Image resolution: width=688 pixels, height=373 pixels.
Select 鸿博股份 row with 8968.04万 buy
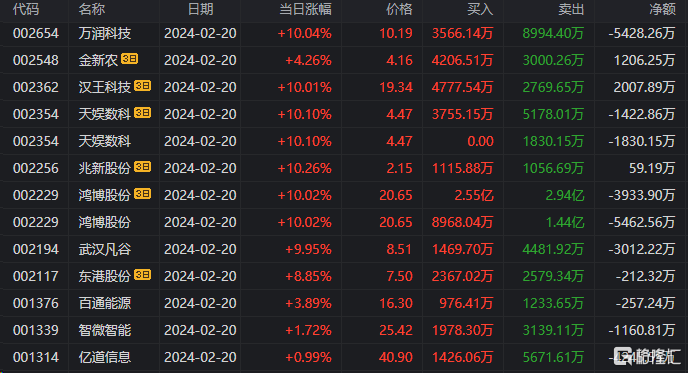[x=344, y=222]
